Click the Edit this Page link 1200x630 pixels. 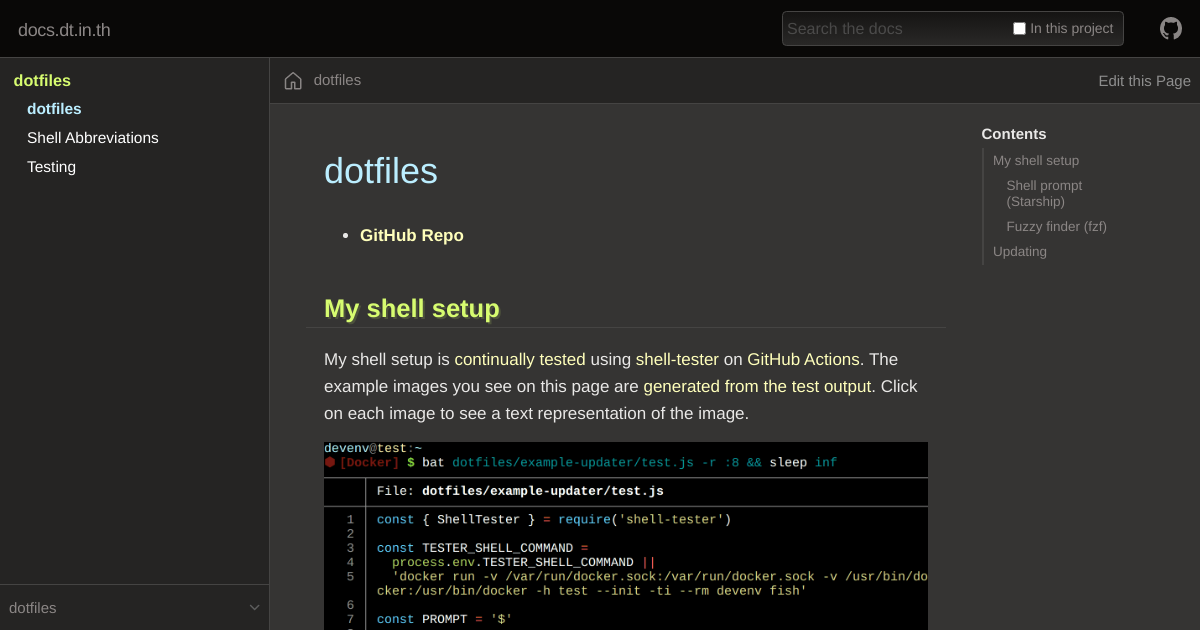1144,81
